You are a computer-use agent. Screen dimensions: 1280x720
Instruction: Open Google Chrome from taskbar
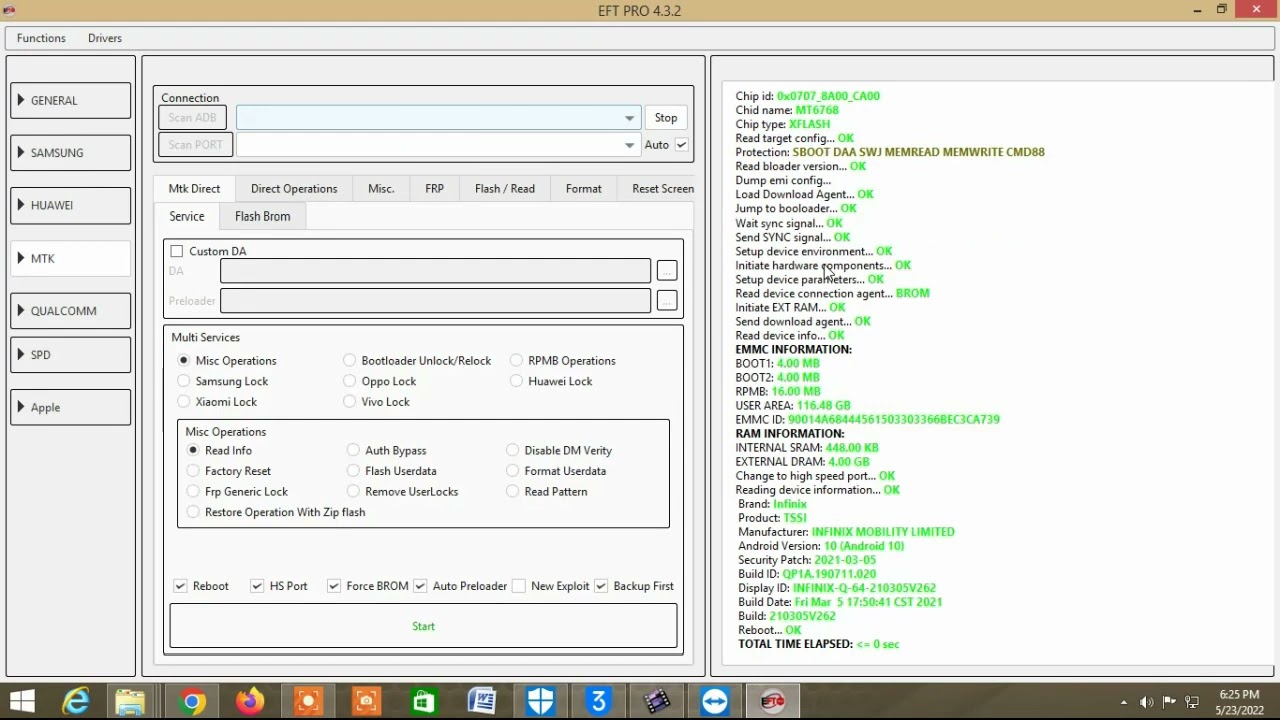click(x=192, y=701)
